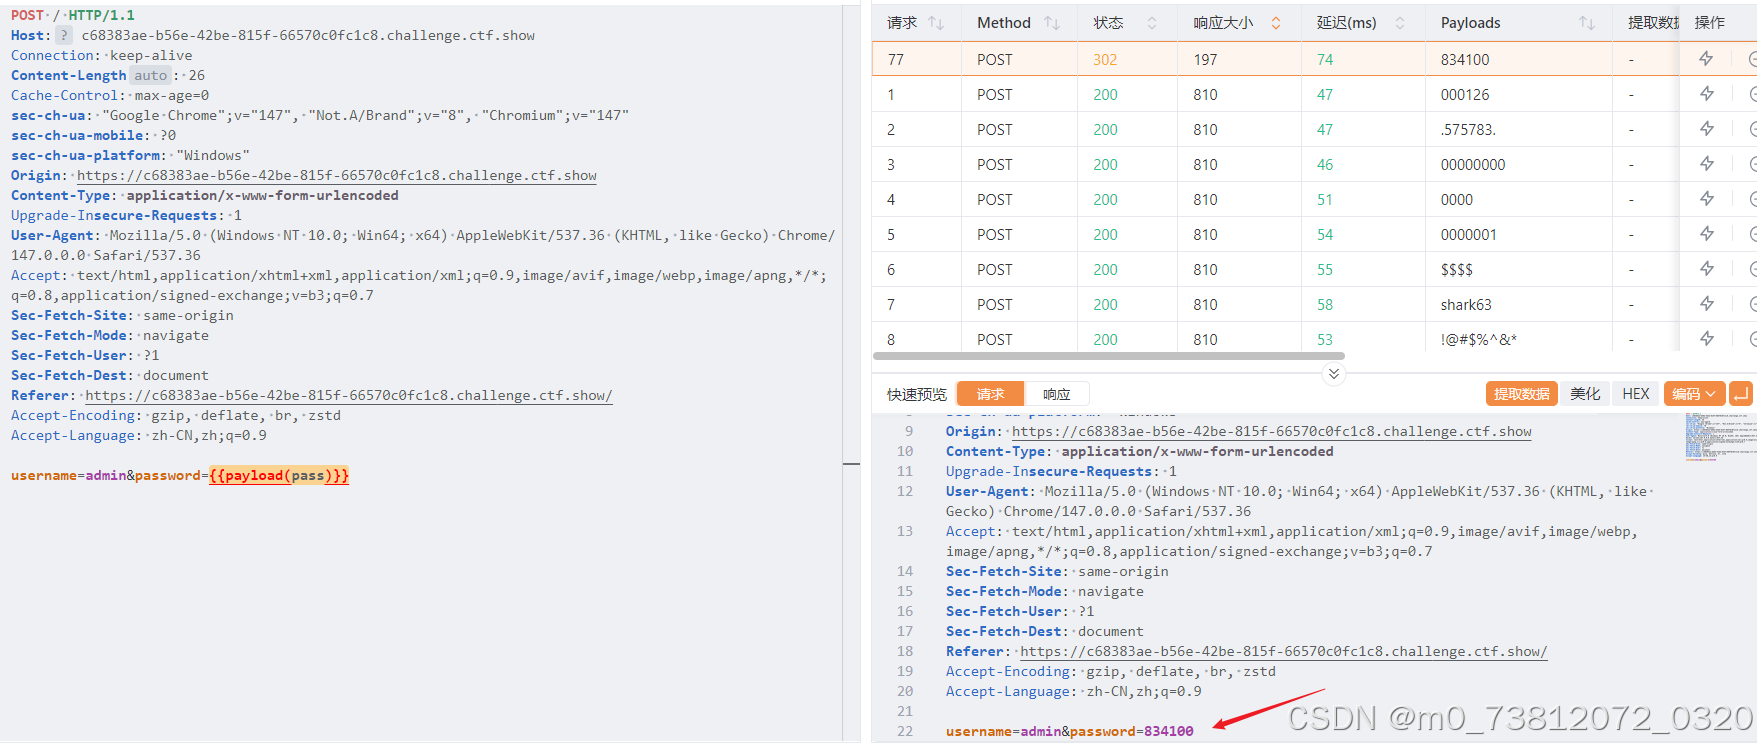
Task: Open the 编码 encoding dropdown
Action: [x=1694, y=394]
